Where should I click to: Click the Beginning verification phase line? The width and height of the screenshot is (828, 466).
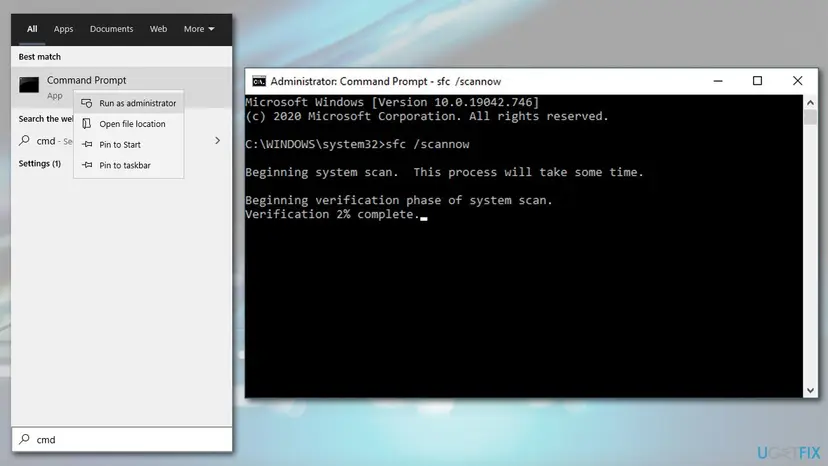click(x=399, y=200)
